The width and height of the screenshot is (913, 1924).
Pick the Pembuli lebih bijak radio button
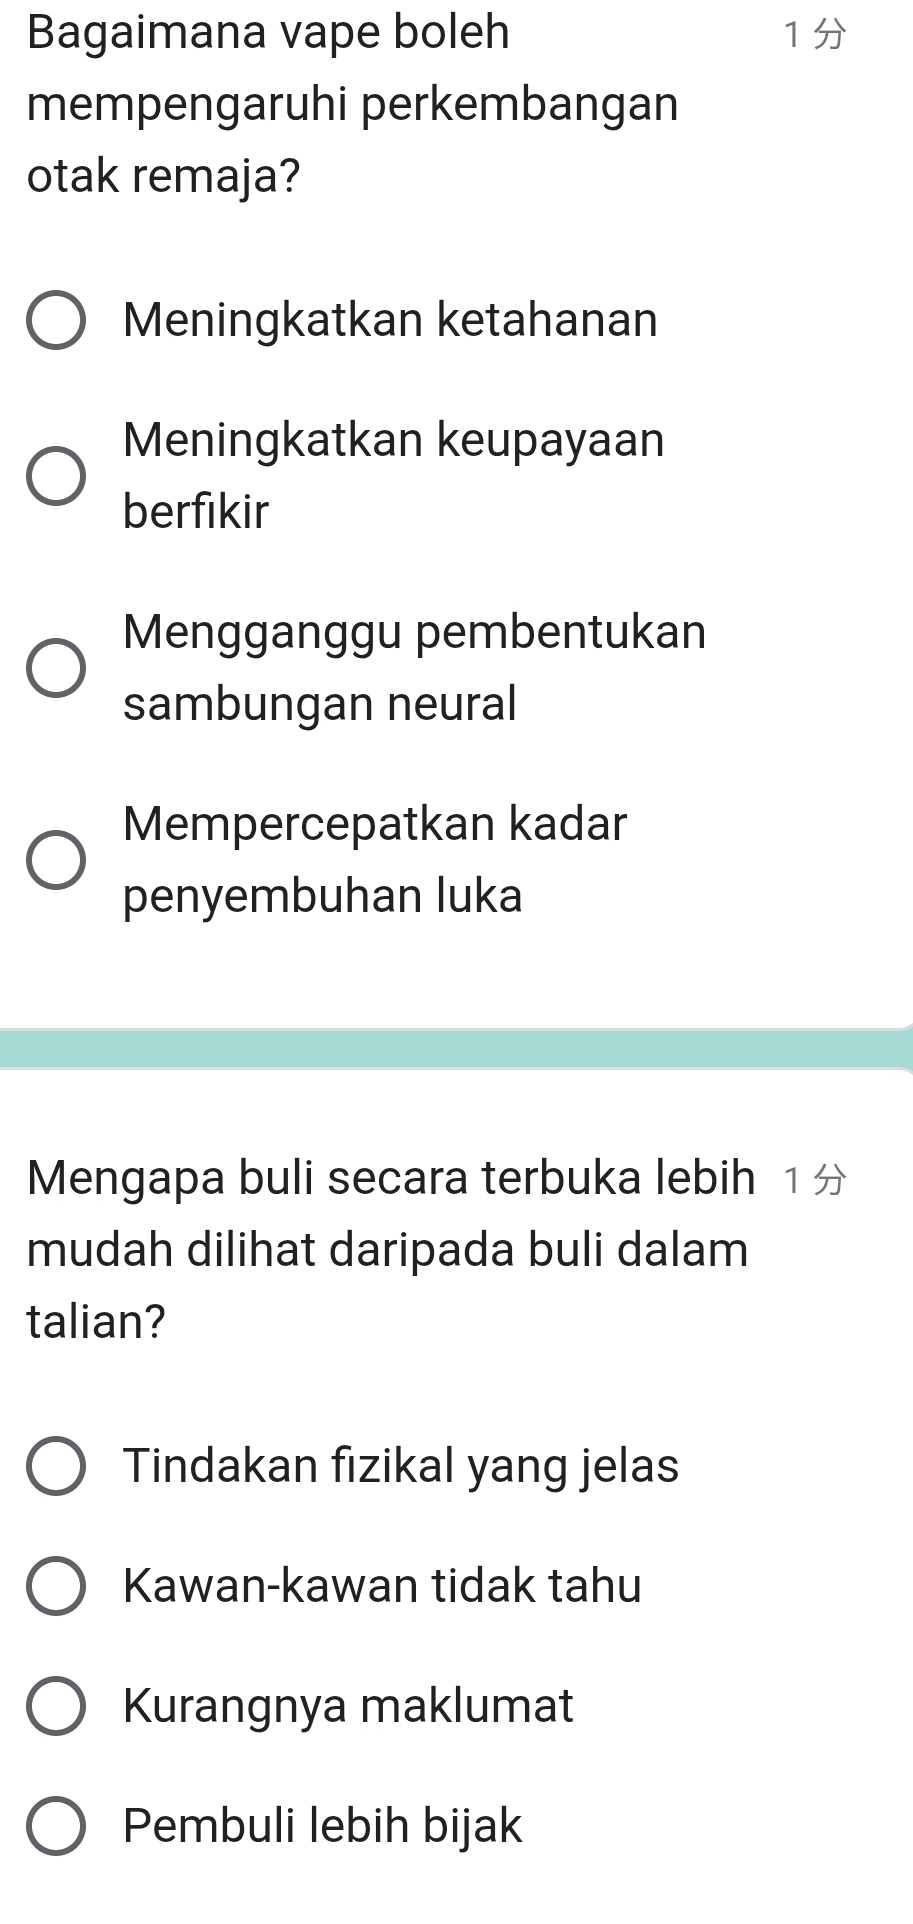[x=56, y=1826]
